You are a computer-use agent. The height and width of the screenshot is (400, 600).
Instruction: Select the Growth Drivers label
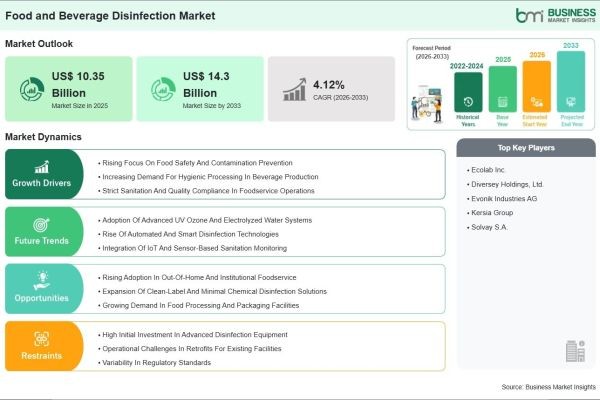pos(41,183)
